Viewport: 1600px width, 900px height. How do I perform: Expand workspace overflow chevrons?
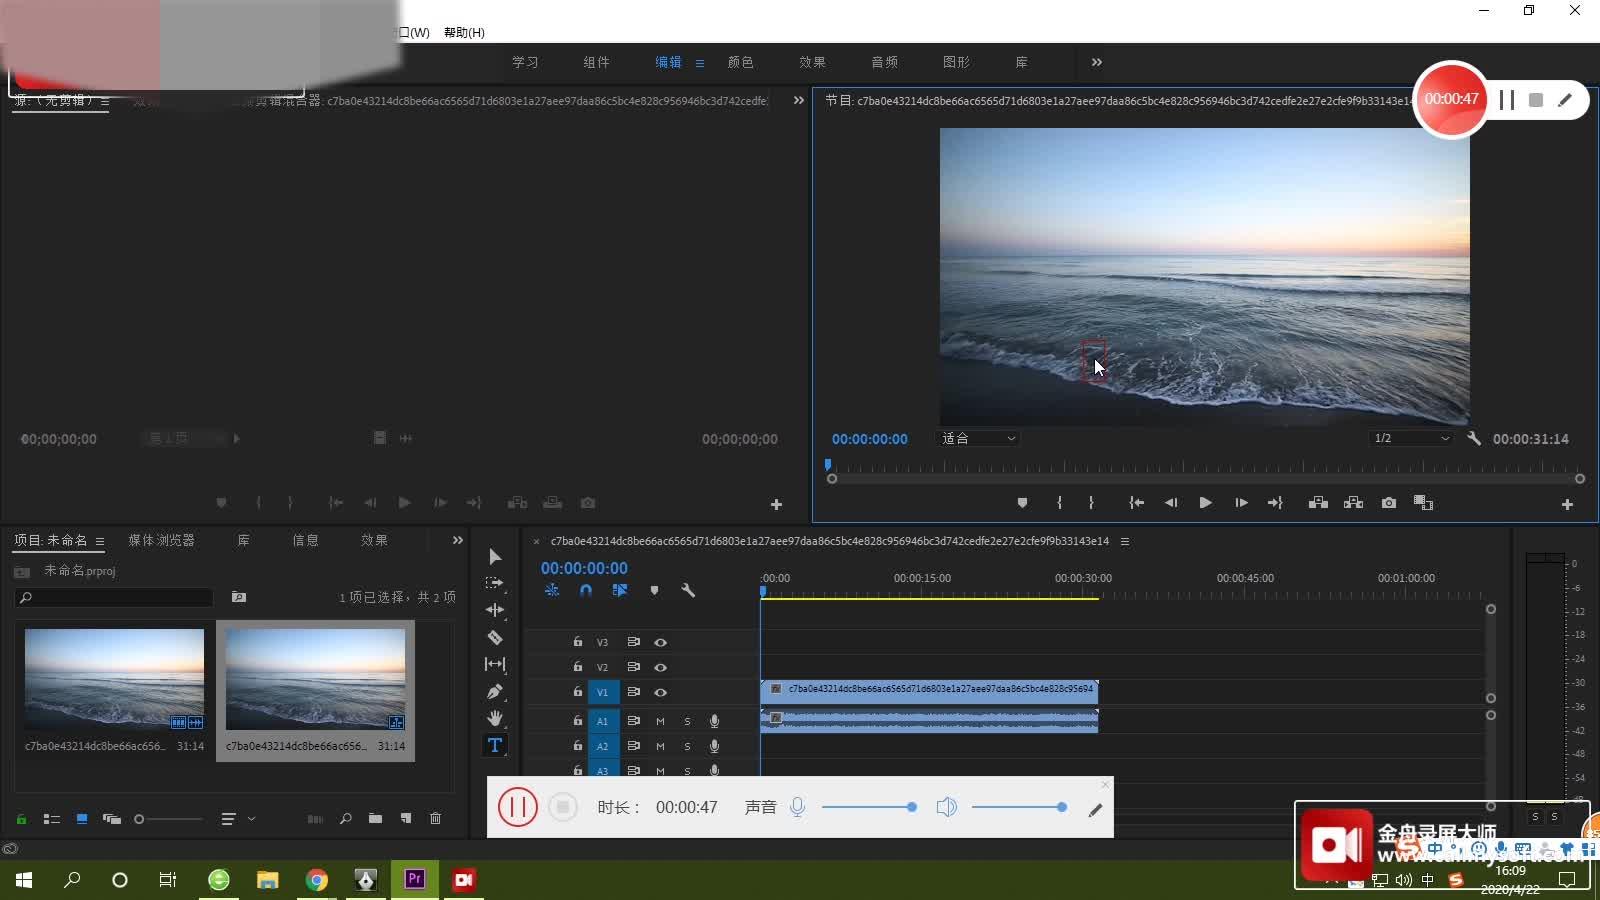pos(1097,62)
